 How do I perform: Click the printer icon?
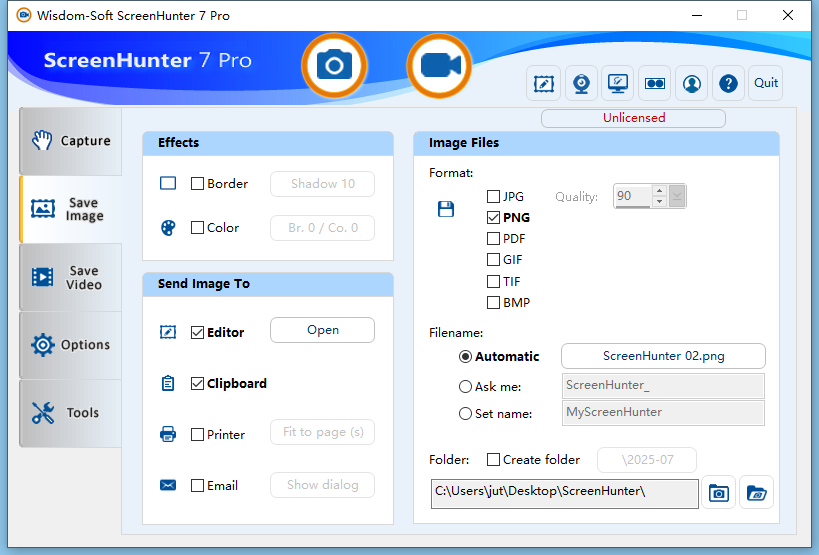tap(168, 434)
